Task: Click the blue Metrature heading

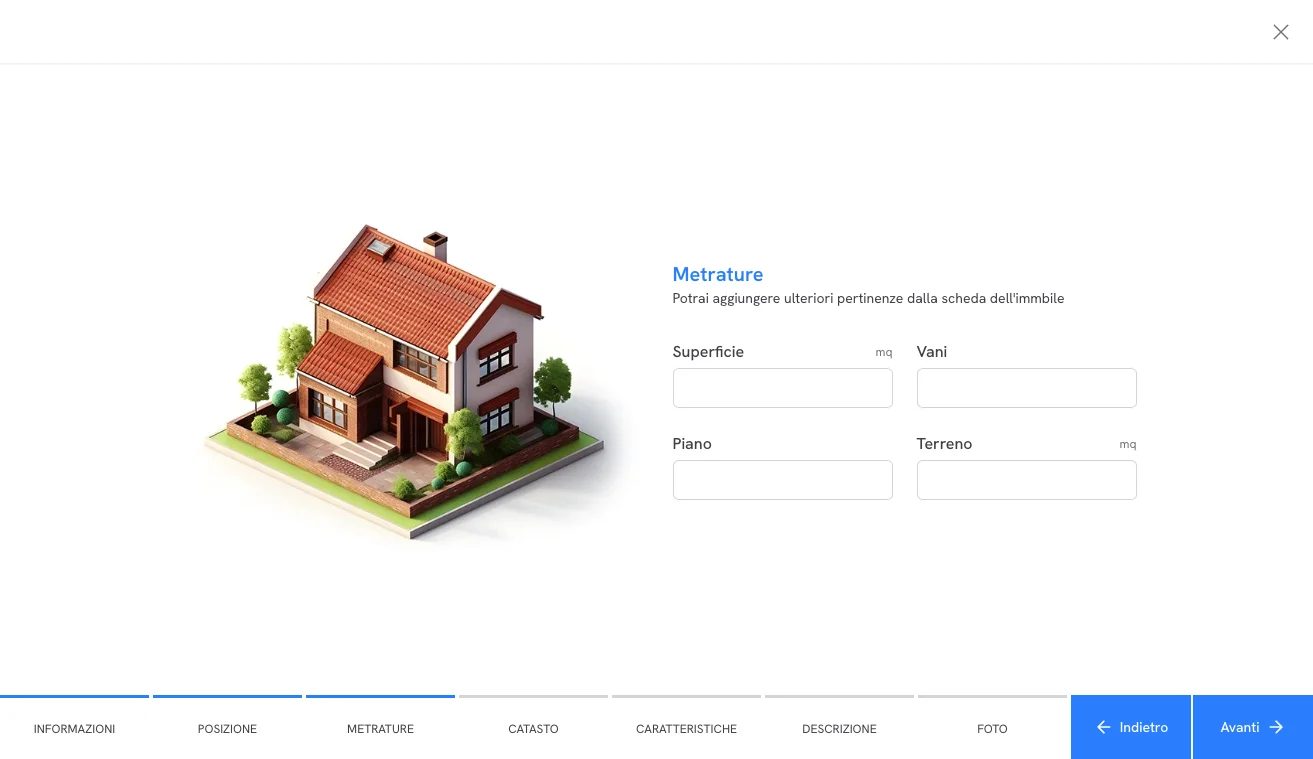Action: [717, 275]
